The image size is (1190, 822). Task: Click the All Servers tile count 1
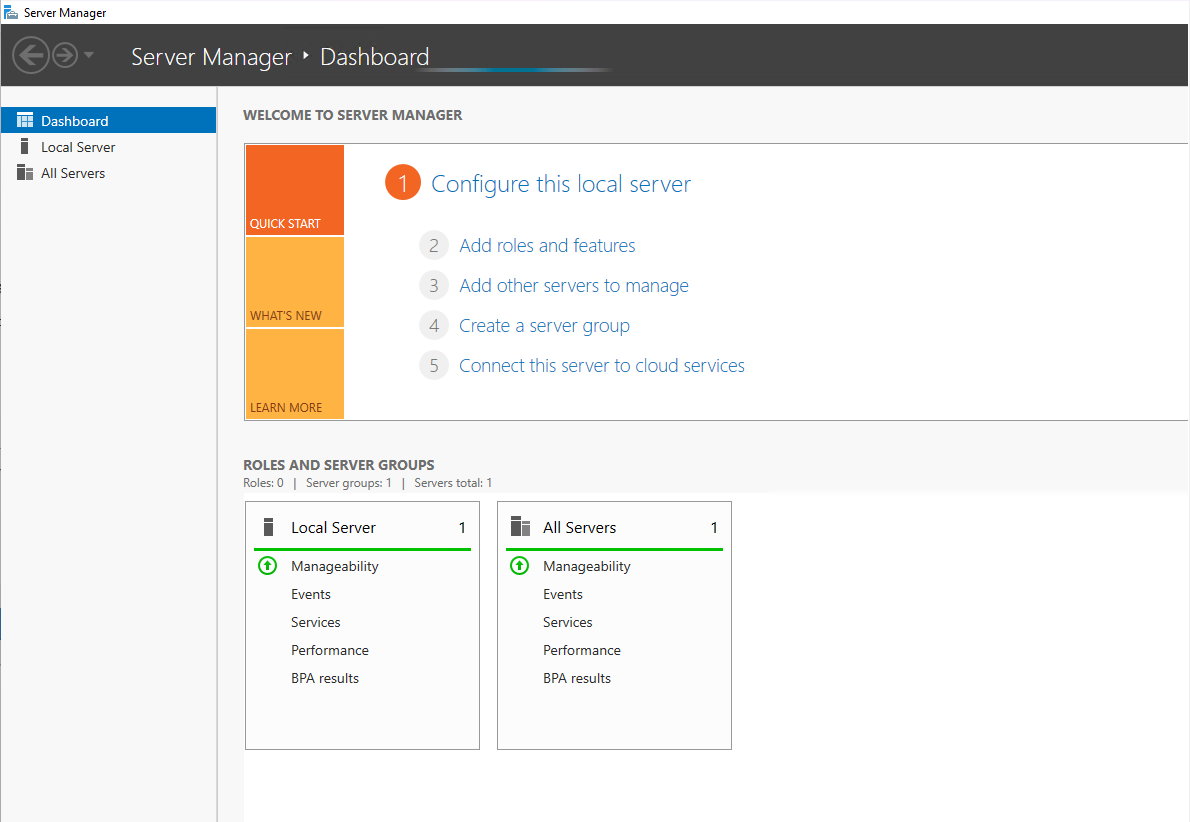point(714,528)
